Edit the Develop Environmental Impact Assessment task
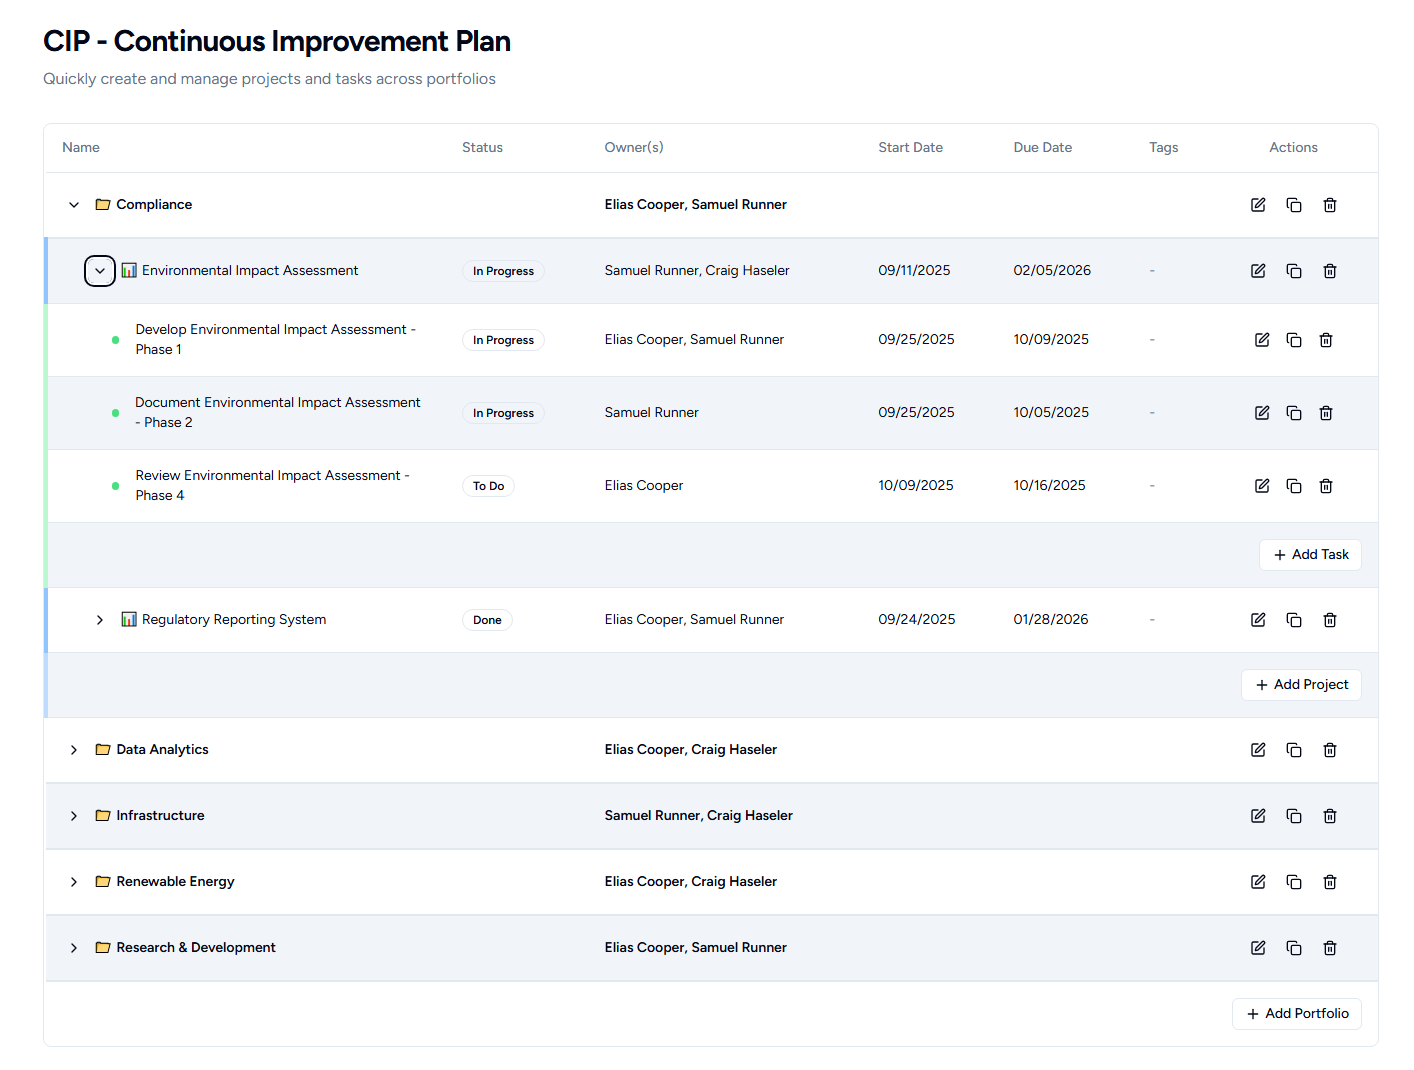The height and width of the screenshot is (1070, 1414). click(1262, 340)
